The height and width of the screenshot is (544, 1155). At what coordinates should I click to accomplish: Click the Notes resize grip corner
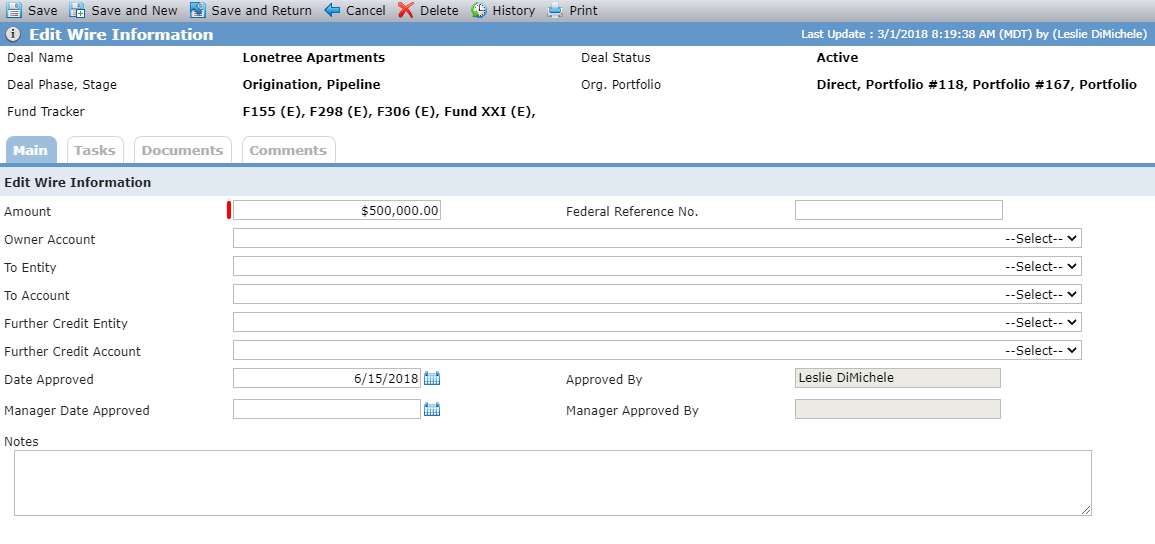pos(1086,510)
